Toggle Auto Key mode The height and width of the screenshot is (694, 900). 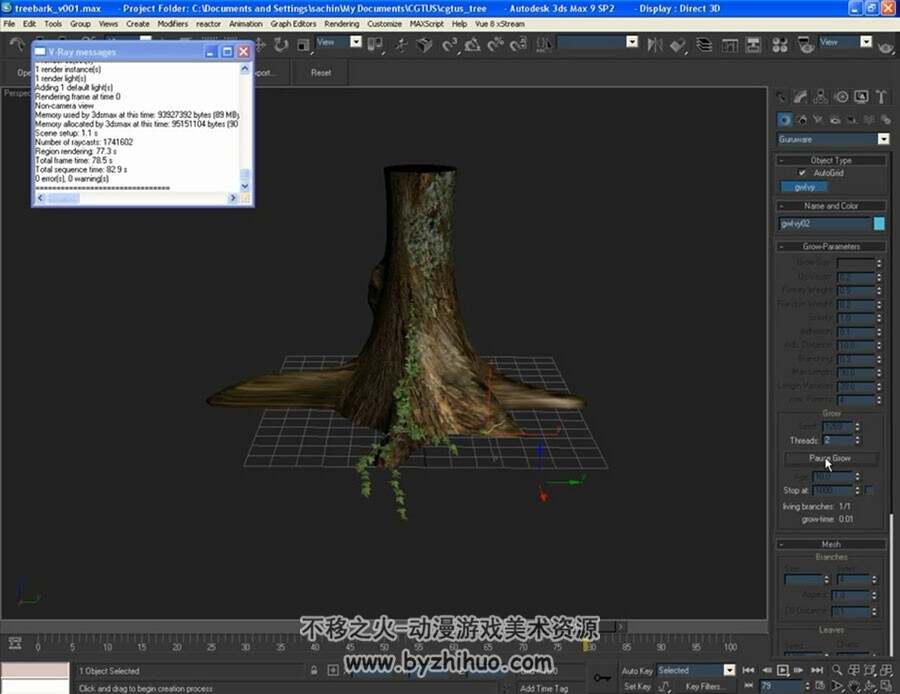click(x=637, y=670)
